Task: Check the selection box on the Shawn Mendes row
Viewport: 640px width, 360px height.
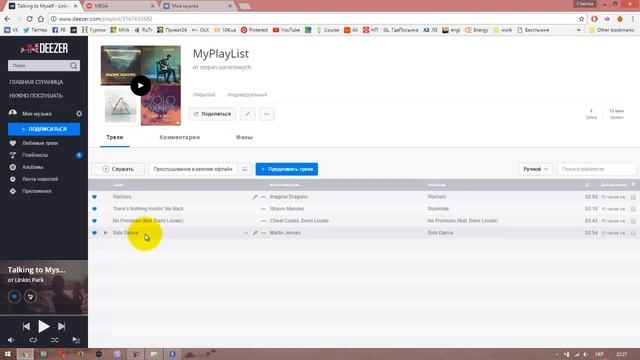Action: (633, 209)
